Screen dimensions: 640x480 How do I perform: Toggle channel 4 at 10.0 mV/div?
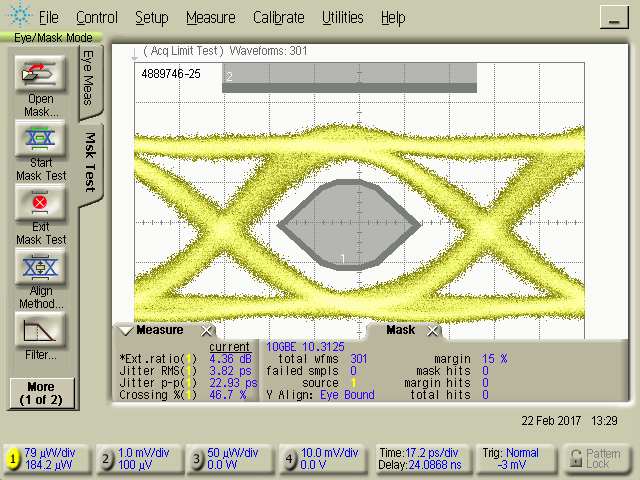(x=290, y=459)
